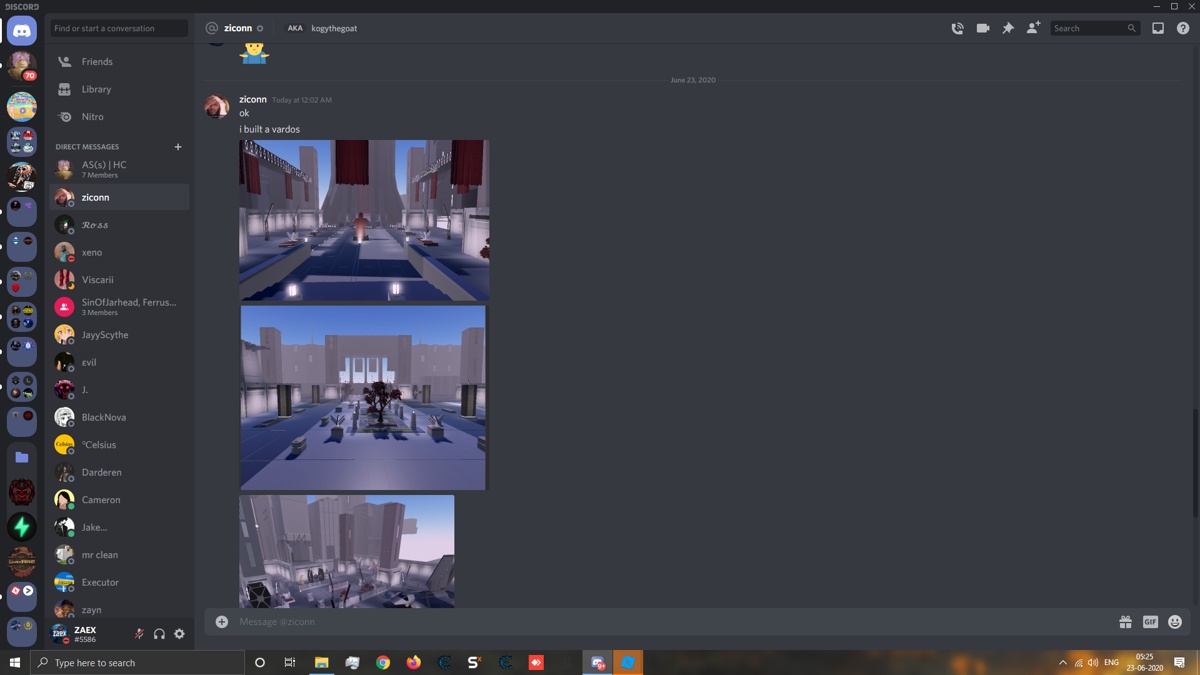The image size is (1200, 675).
Task: Add friends to DM icon
Action: coord(1033,28)
